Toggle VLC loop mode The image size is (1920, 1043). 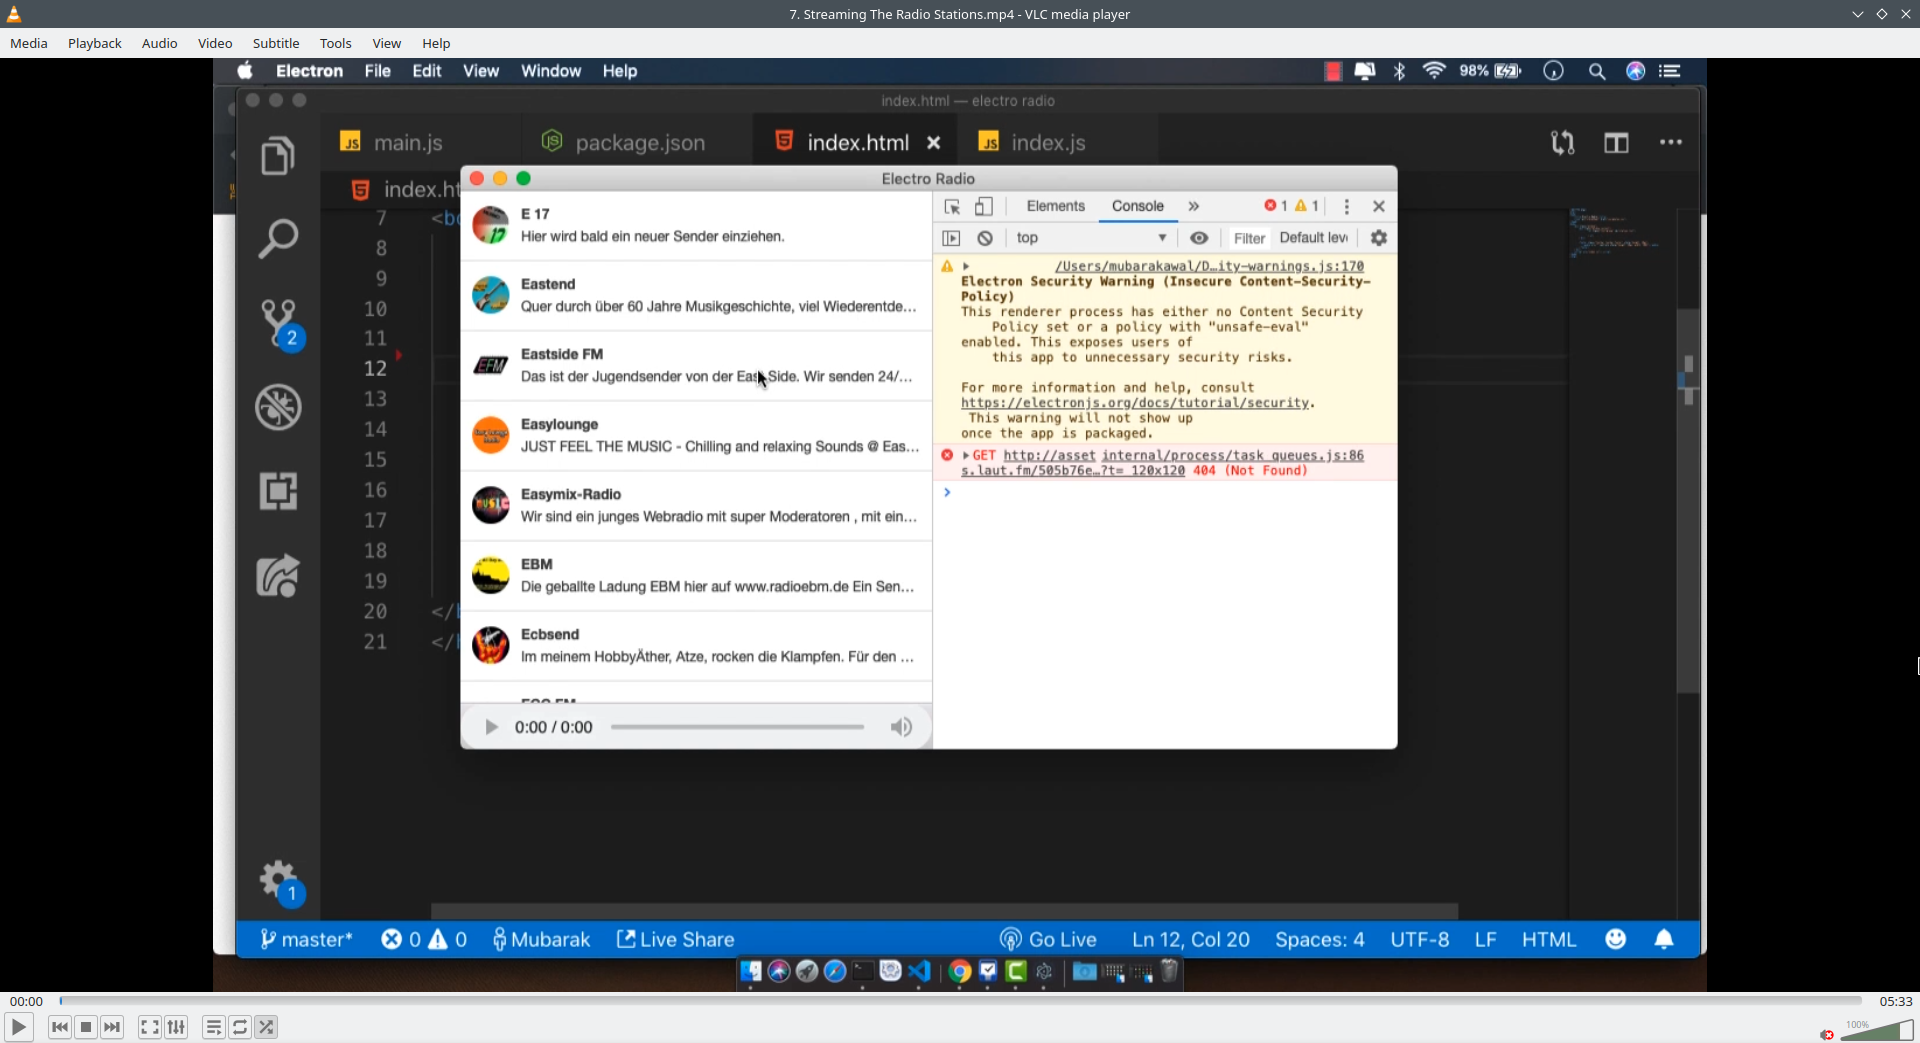pos(240,1027)
